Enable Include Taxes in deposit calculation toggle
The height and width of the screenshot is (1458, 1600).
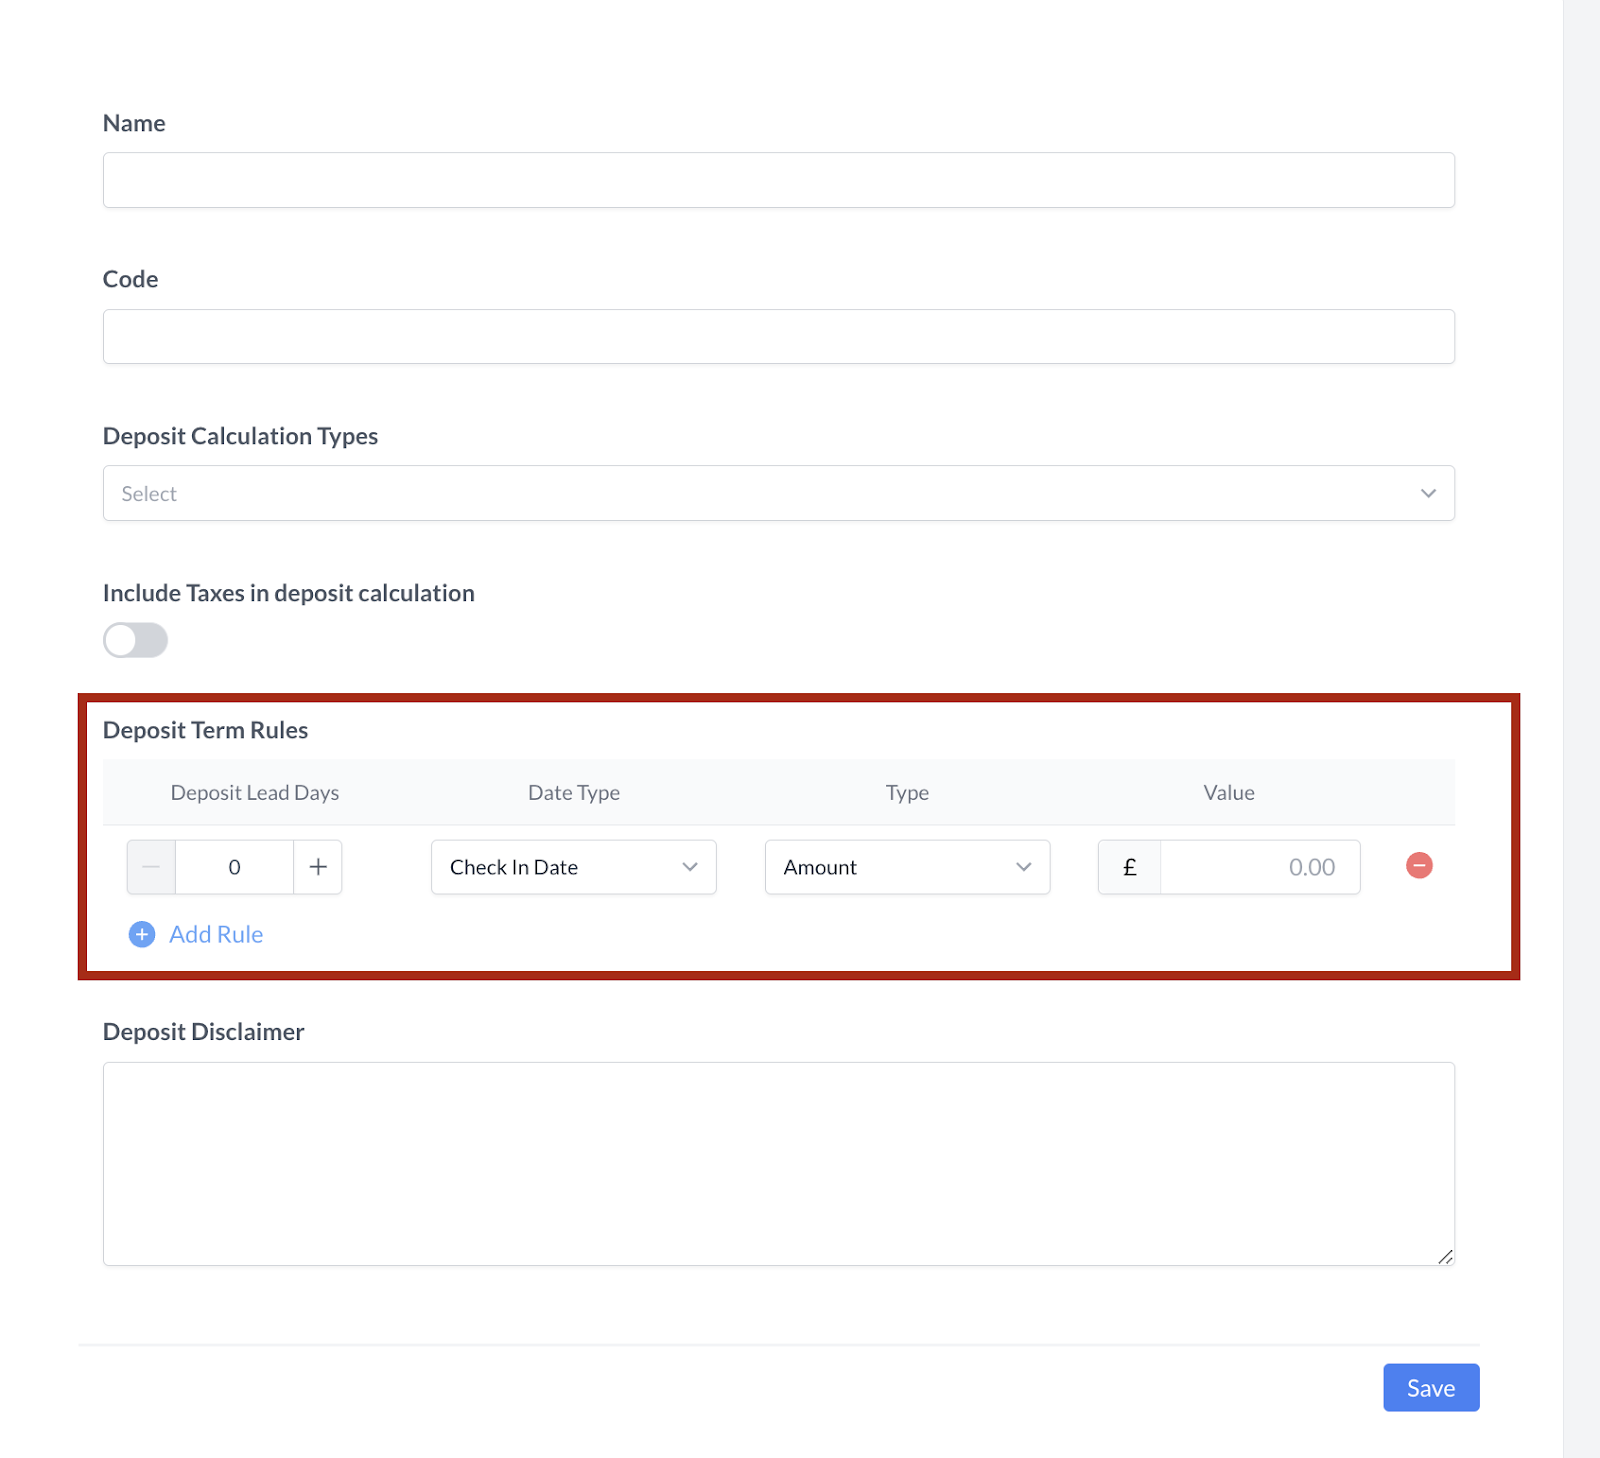tap(135, 640)
